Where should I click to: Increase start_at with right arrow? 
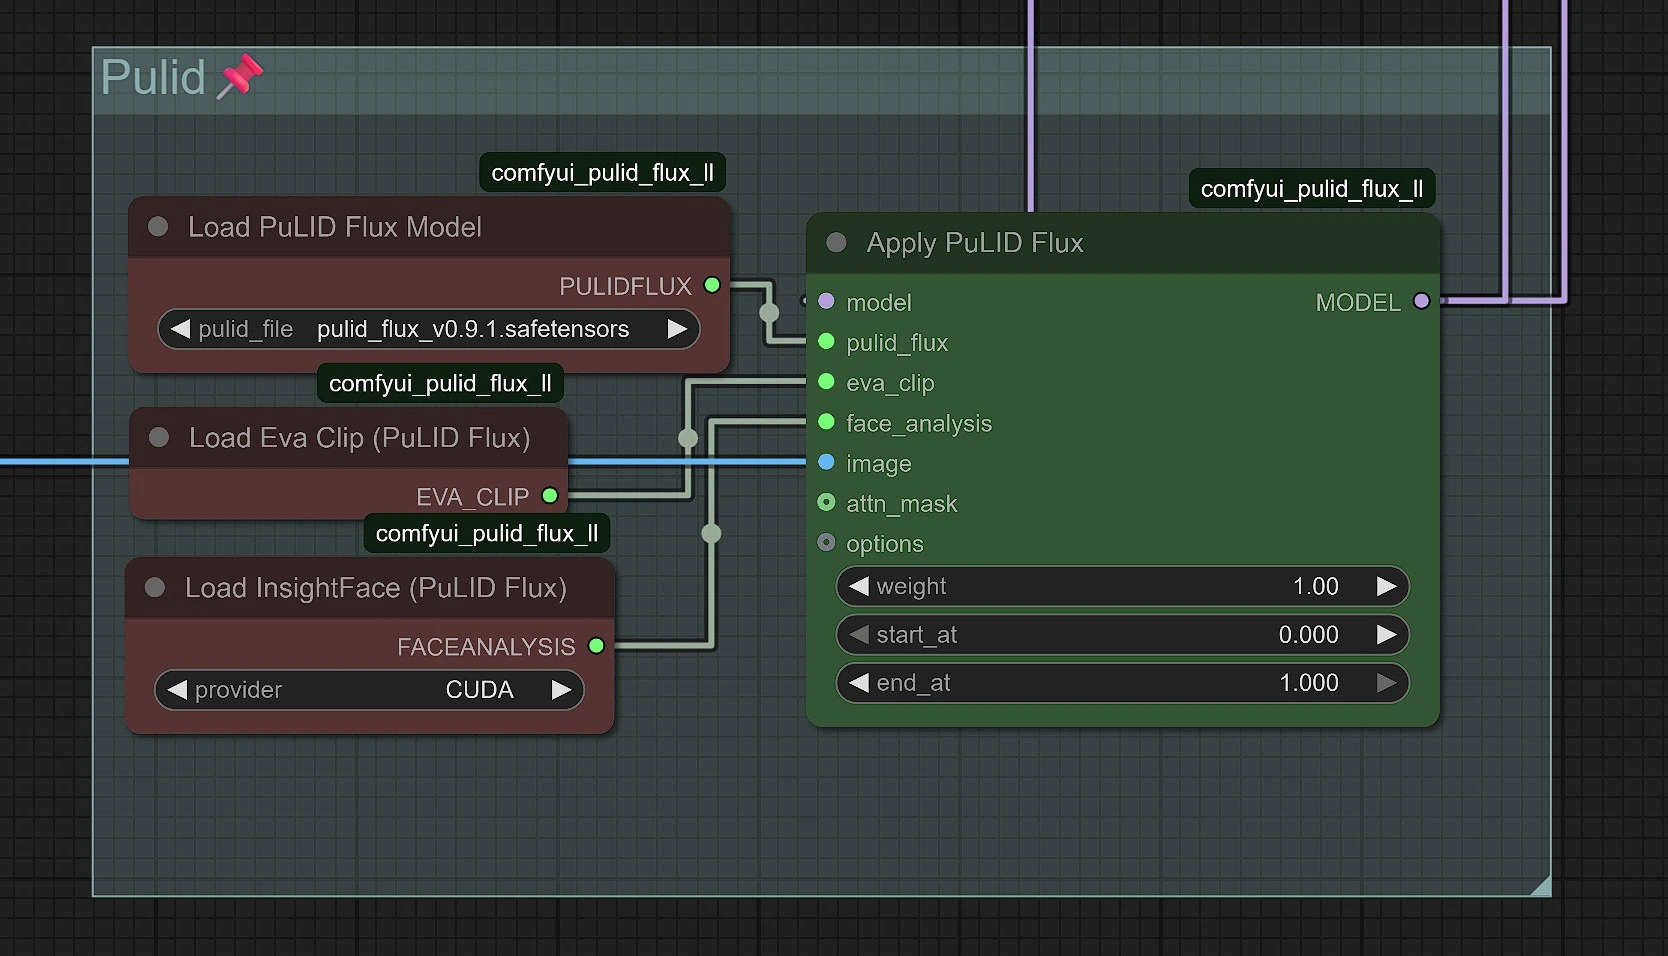click(x=1386, y=634)
